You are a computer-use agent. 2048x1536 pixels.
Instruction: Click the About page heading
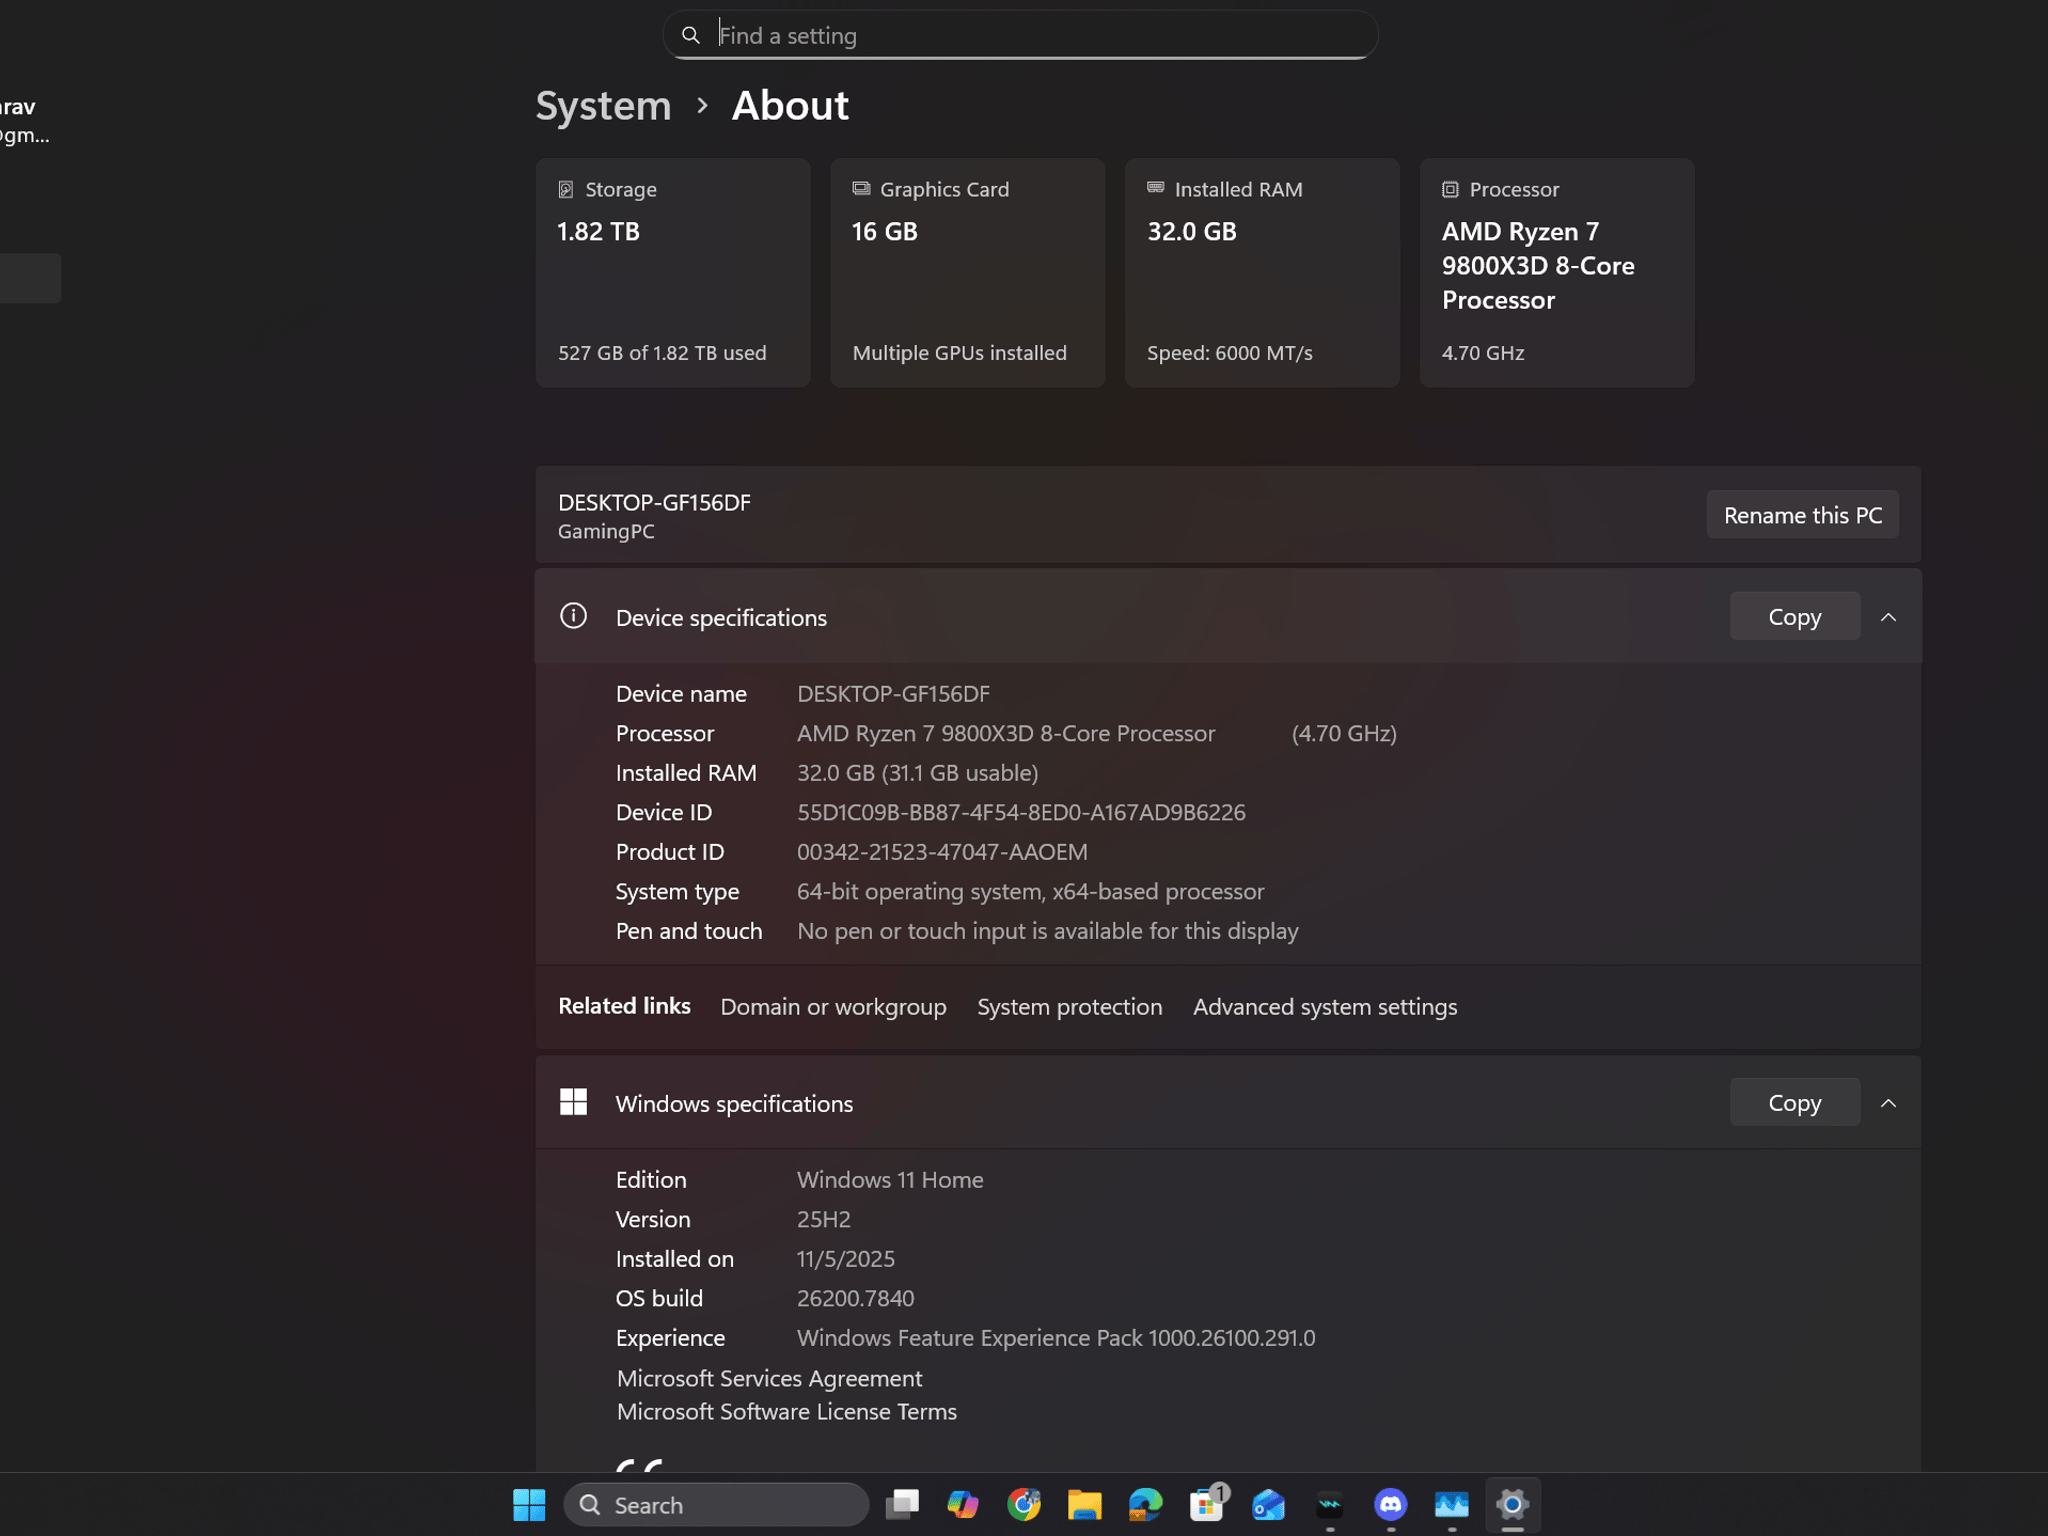pyautogui.click(x=790, y=106)
